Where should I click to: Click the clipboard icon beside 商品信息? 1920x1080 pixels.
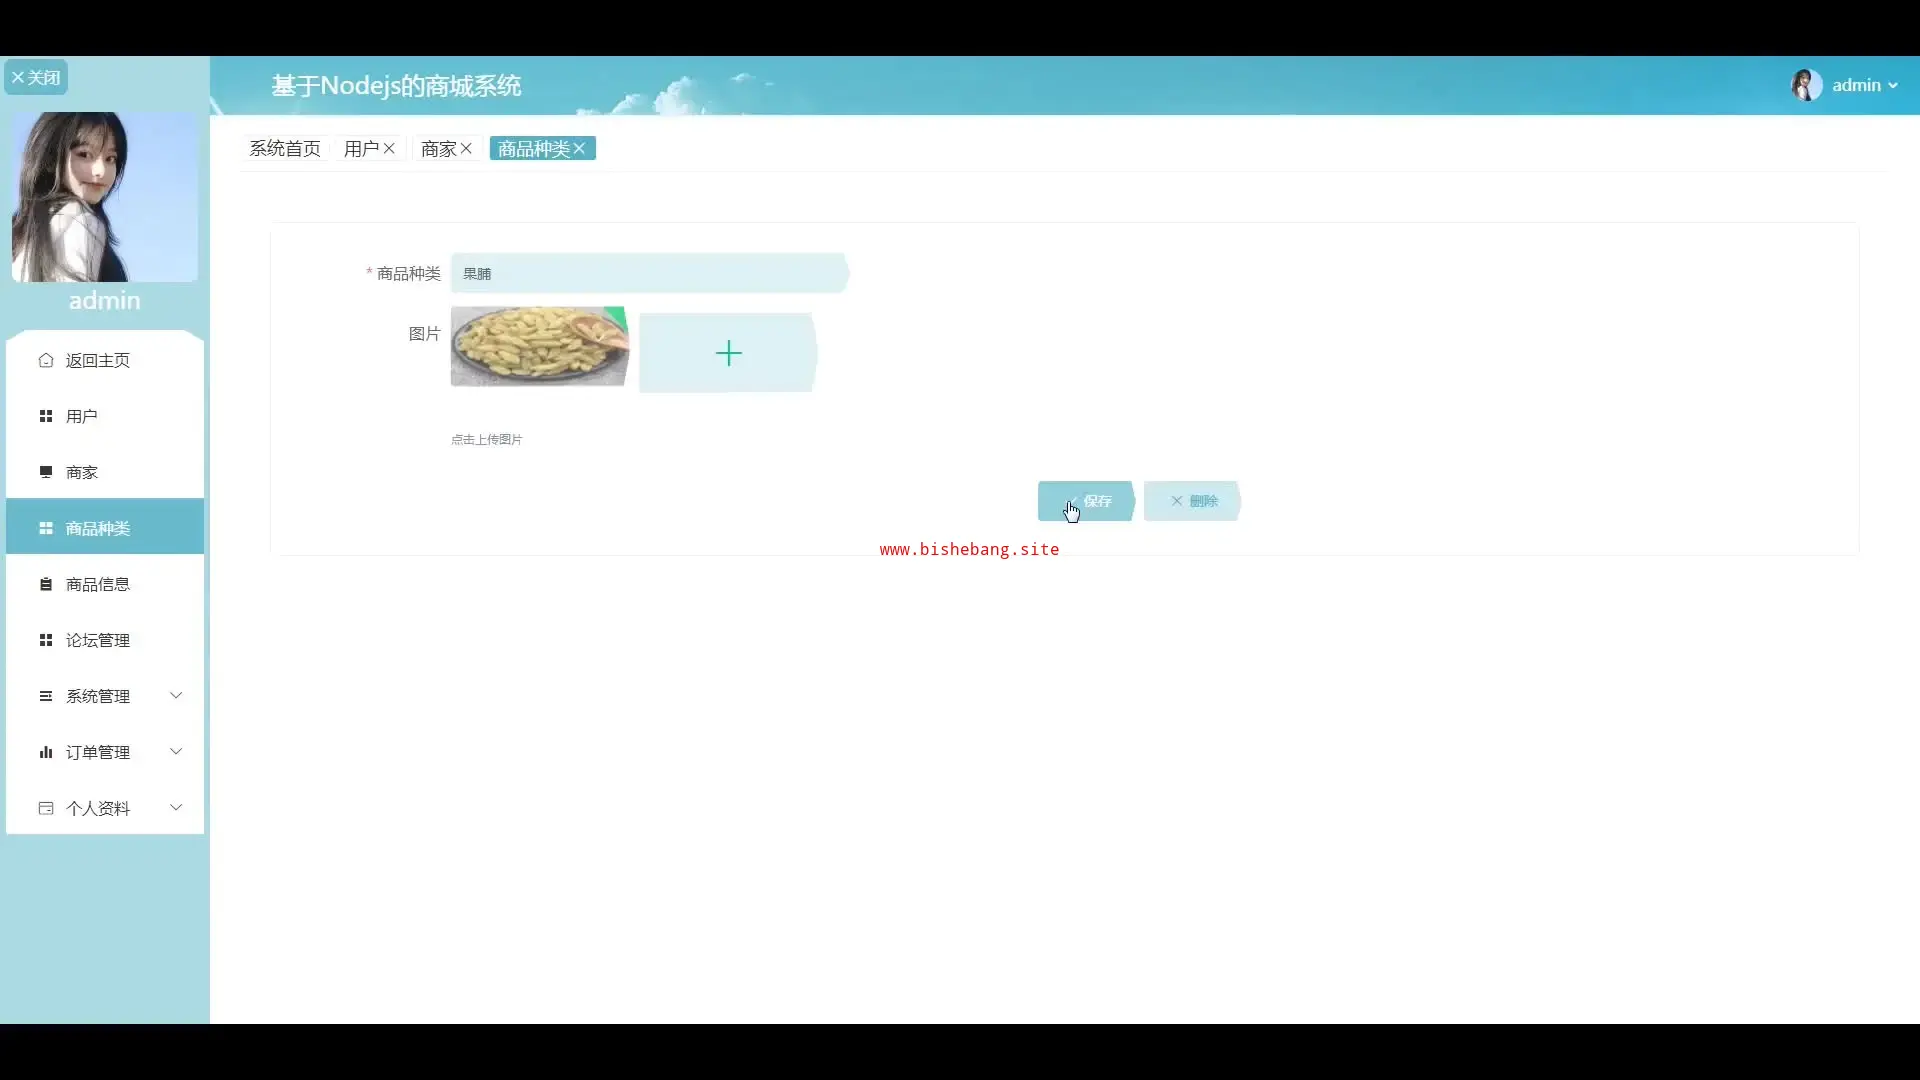tap(46, 584)
